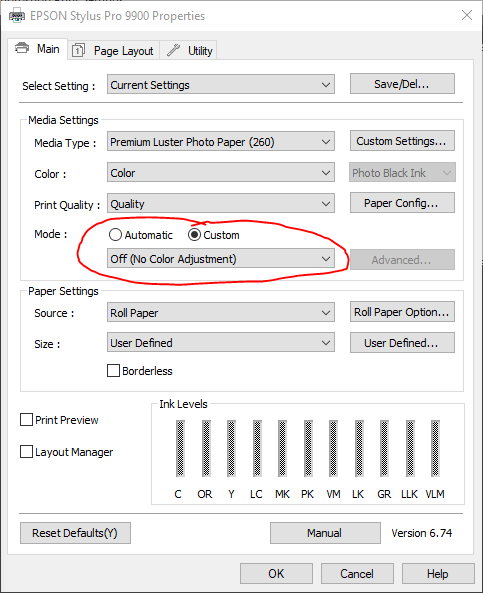Close the Properties dialog with X
Image resolution: width=483 pixels, height=593 pixels.
[467, 16]
